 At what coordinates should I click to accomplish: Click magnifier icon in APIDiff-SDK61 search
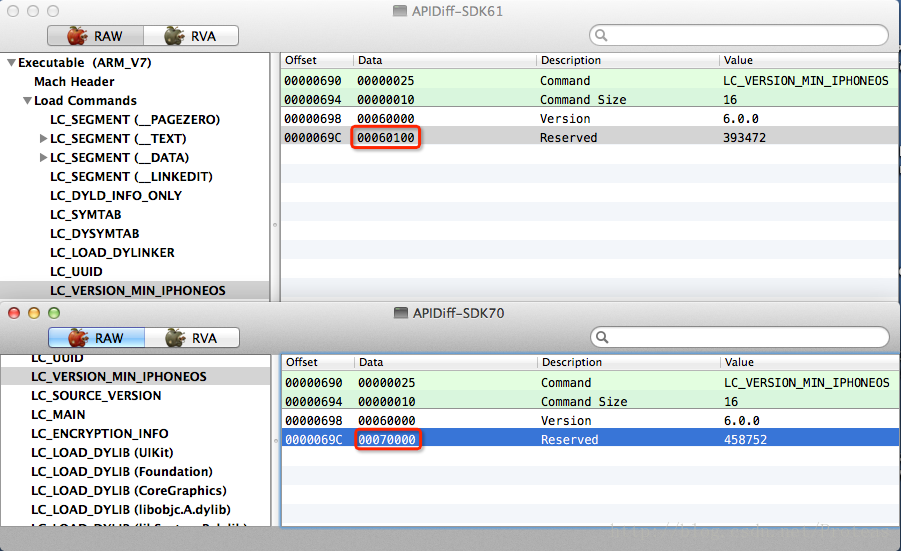pos(601,35)
